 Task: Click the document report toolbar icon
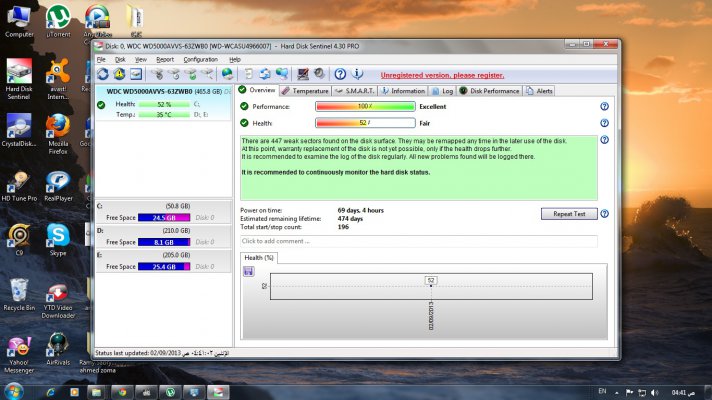[248, 74]
